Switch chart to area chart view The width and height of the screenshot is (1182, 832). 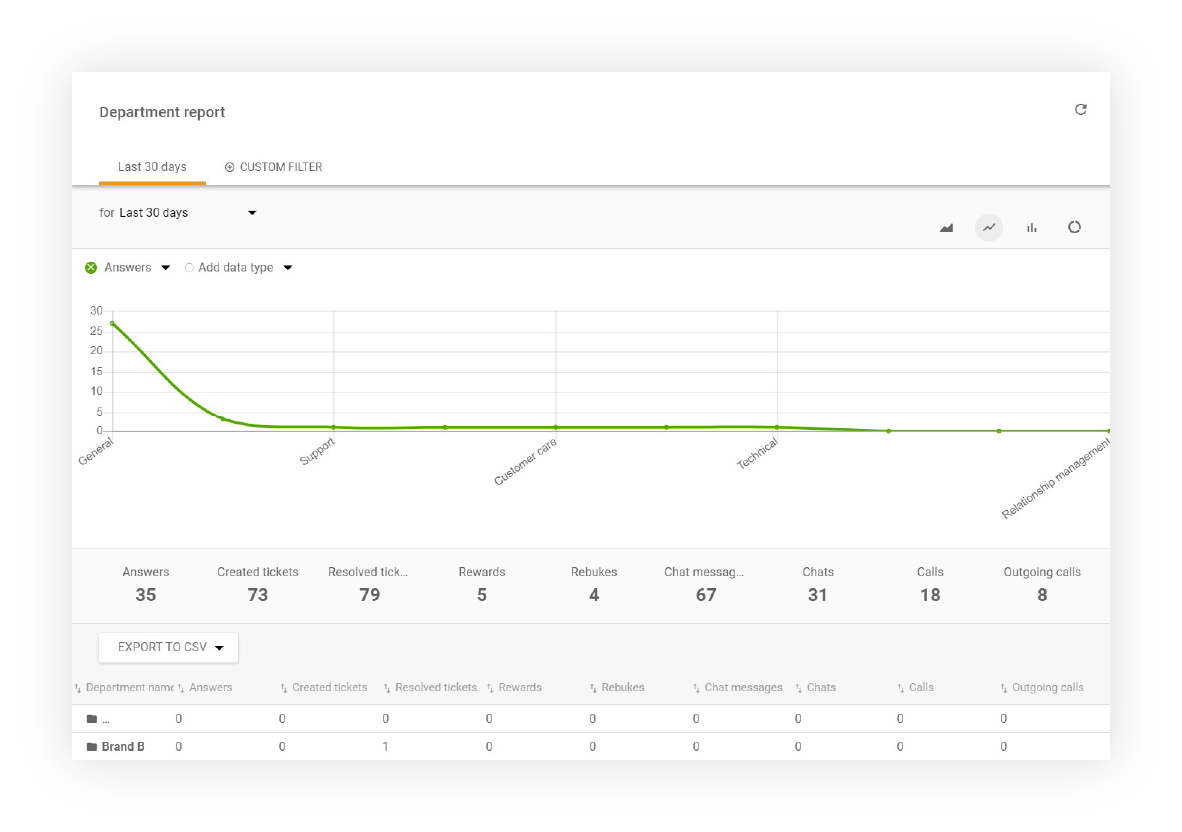[946, 227]
